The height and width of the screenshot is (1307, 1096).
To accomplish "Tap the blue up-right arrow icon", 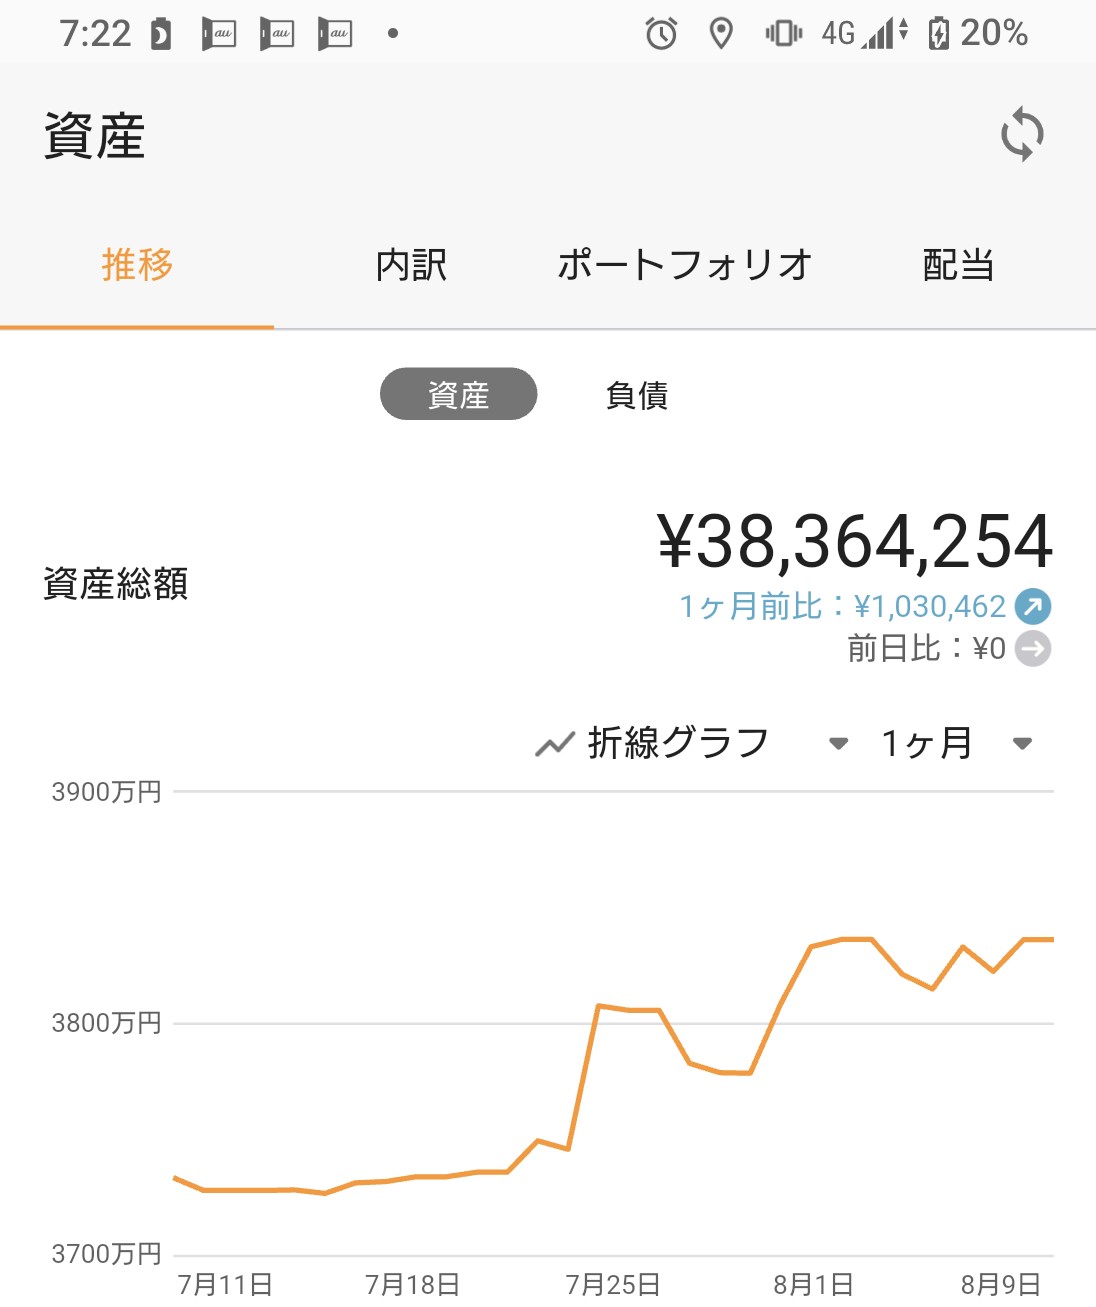I will [x=1033, y=606].
